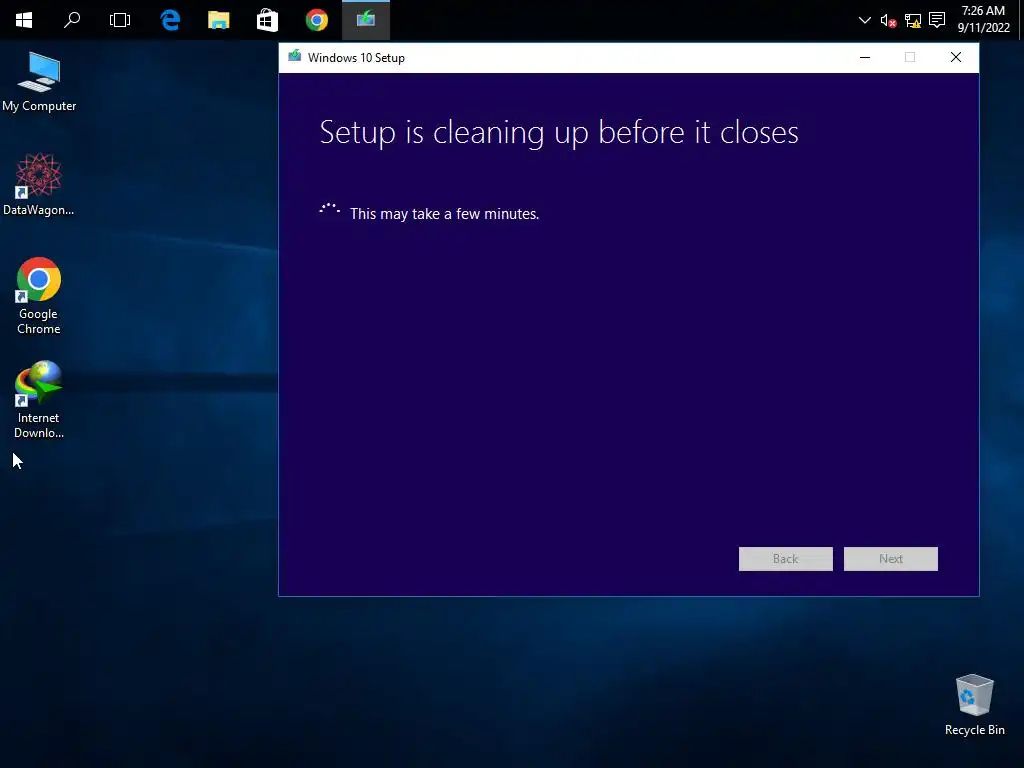Image resolution: width=1024 pixels, height=768 pixels.
Task: Select My Computer desktop icon
Action: [39, 82]
